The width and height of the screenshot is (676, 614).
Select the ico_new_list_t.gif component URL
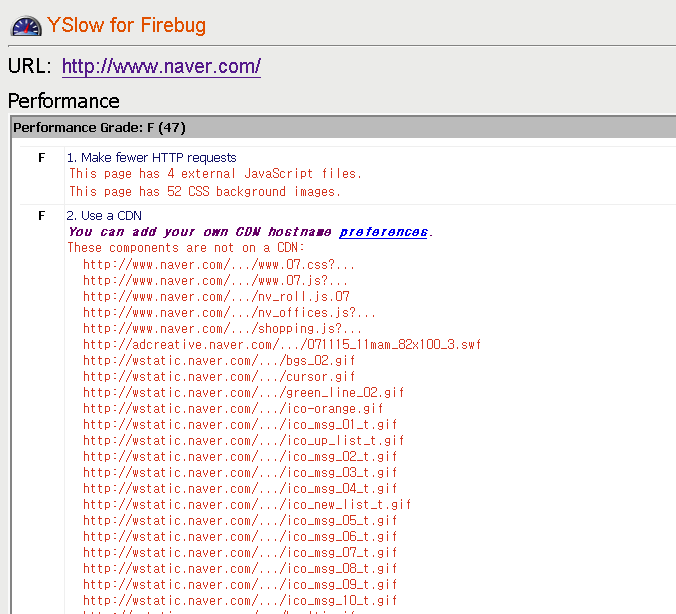(x=247, y=504)
